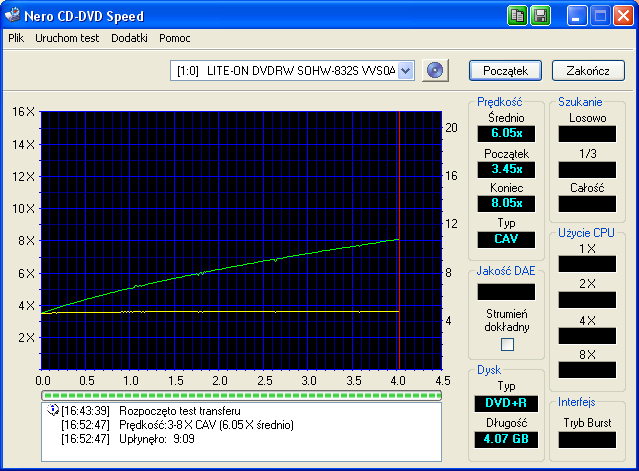Click the green test progress bar
The height and width of the screenshot is (471, 639).
pyautogui.click(x=241, y=395)
